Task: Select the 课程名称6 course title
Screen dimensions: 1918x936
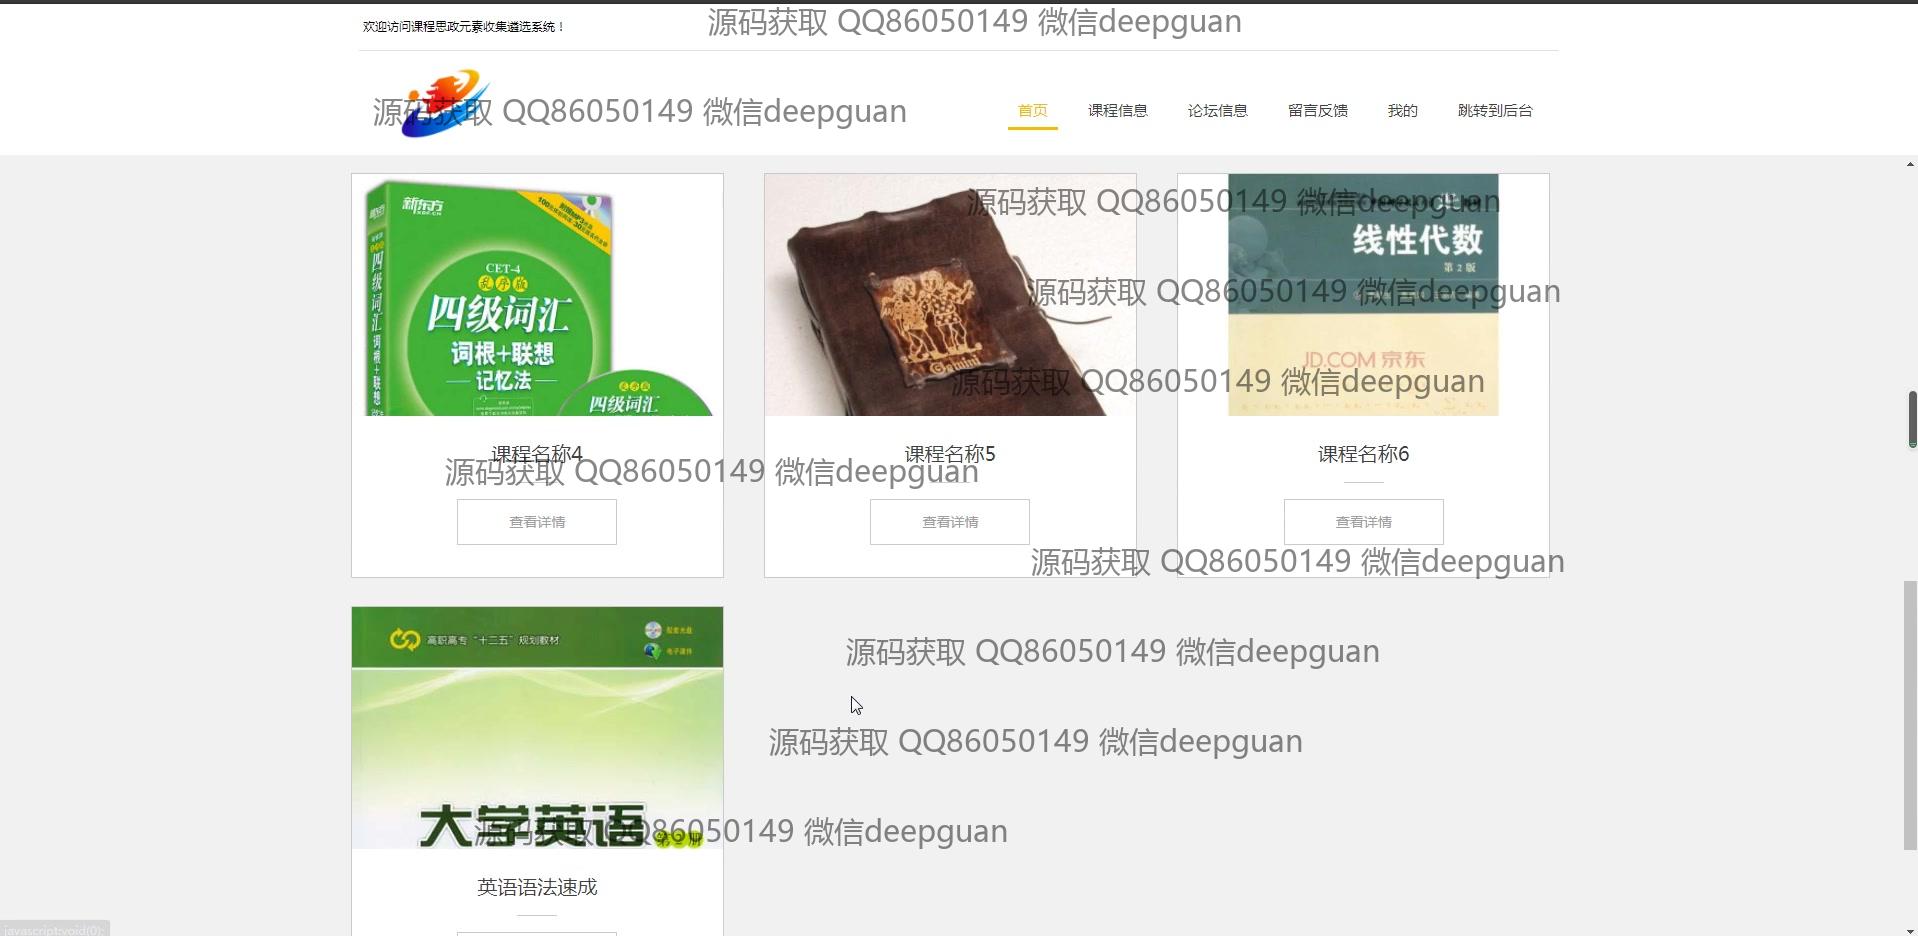Action: click(x=1363, y=454)
